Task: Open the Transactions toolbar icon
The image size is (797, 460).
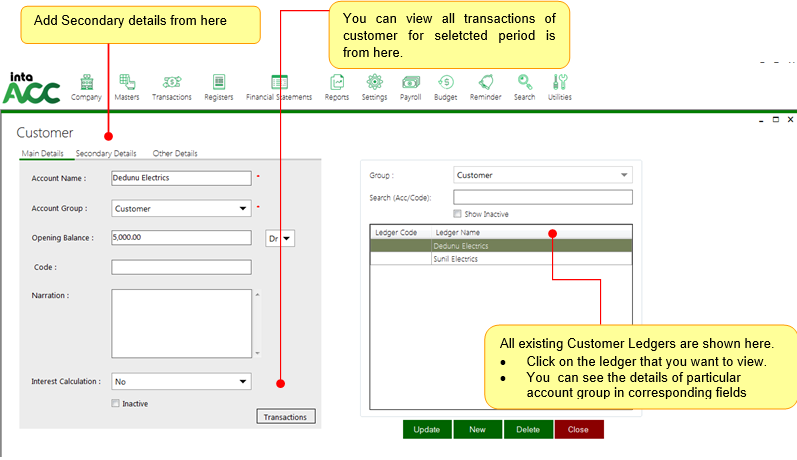Action: pyautogui.click(x=171, y=83)
